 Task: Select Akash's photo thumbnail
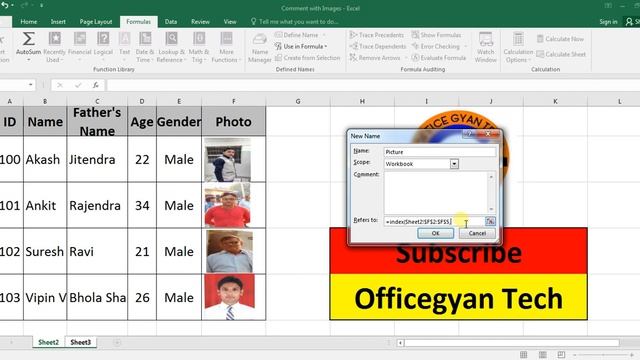[227, 160]
